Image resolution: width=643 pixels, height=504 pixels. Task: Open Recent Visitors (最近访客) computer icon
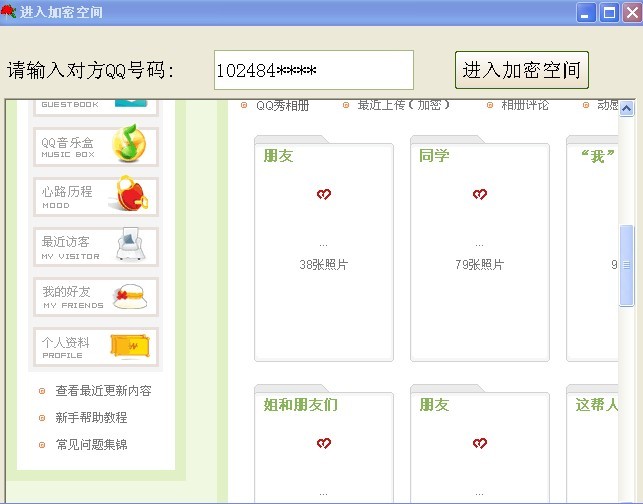coord(132,245)
